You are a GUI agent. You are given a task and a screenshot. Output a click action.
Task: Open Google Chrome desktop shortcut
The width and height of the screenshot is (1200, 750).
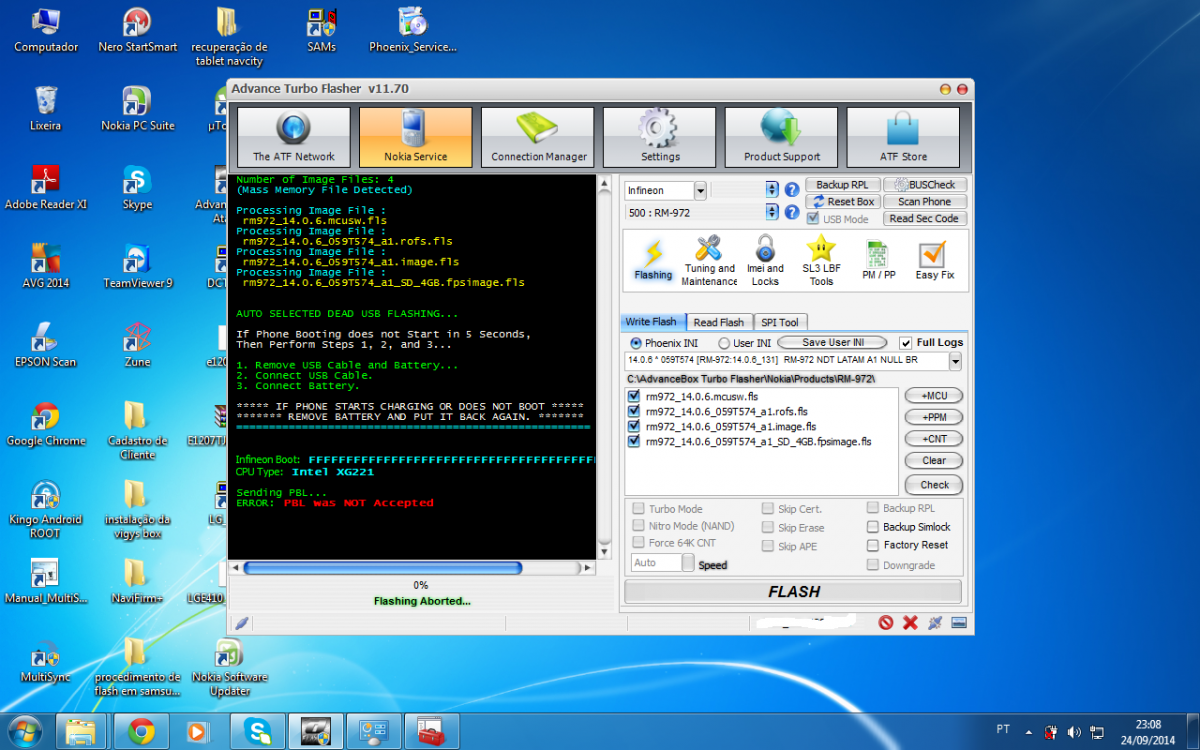coord(46,424)
